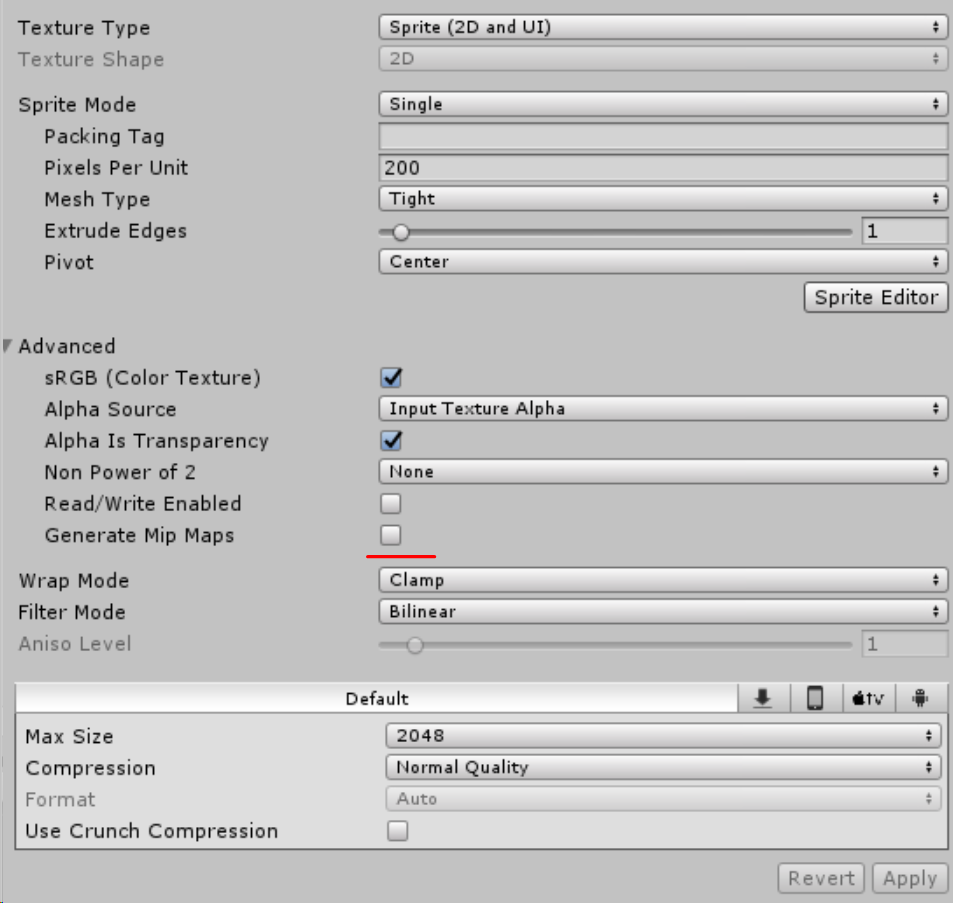Revert the texture import changes
Image resolution: width=953 pixels, height=903 pixels.
coord(820,877)
